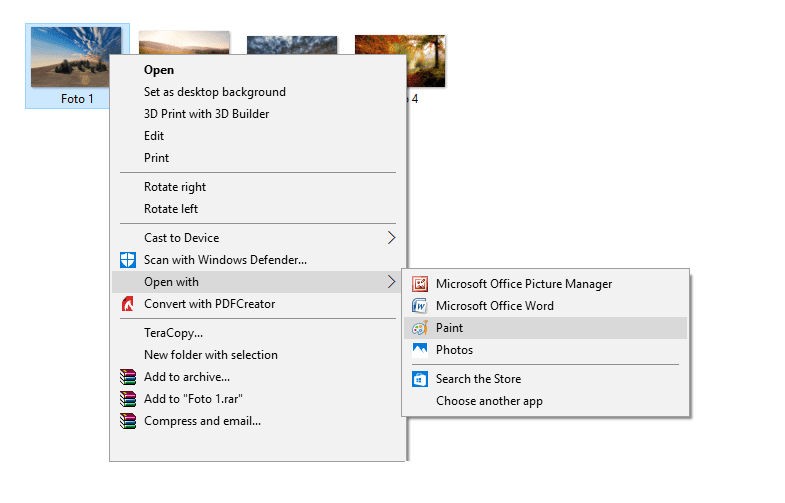Click the Photos app icon

click(420, 349)
